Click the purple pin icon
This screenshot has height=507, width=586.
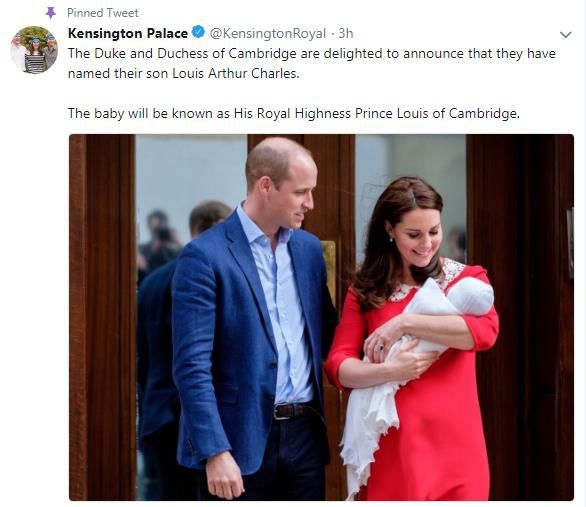(x=50, y=13)
